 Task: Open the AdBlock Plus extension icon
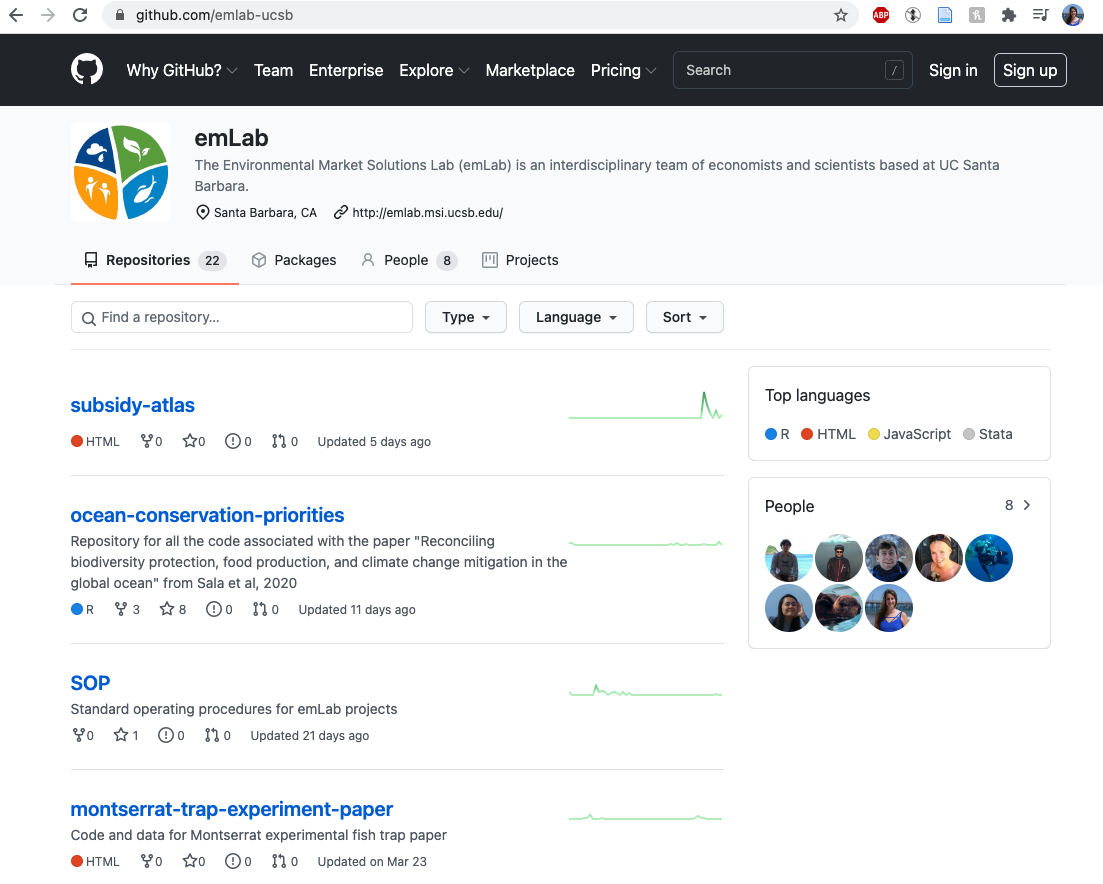(881, 15)
